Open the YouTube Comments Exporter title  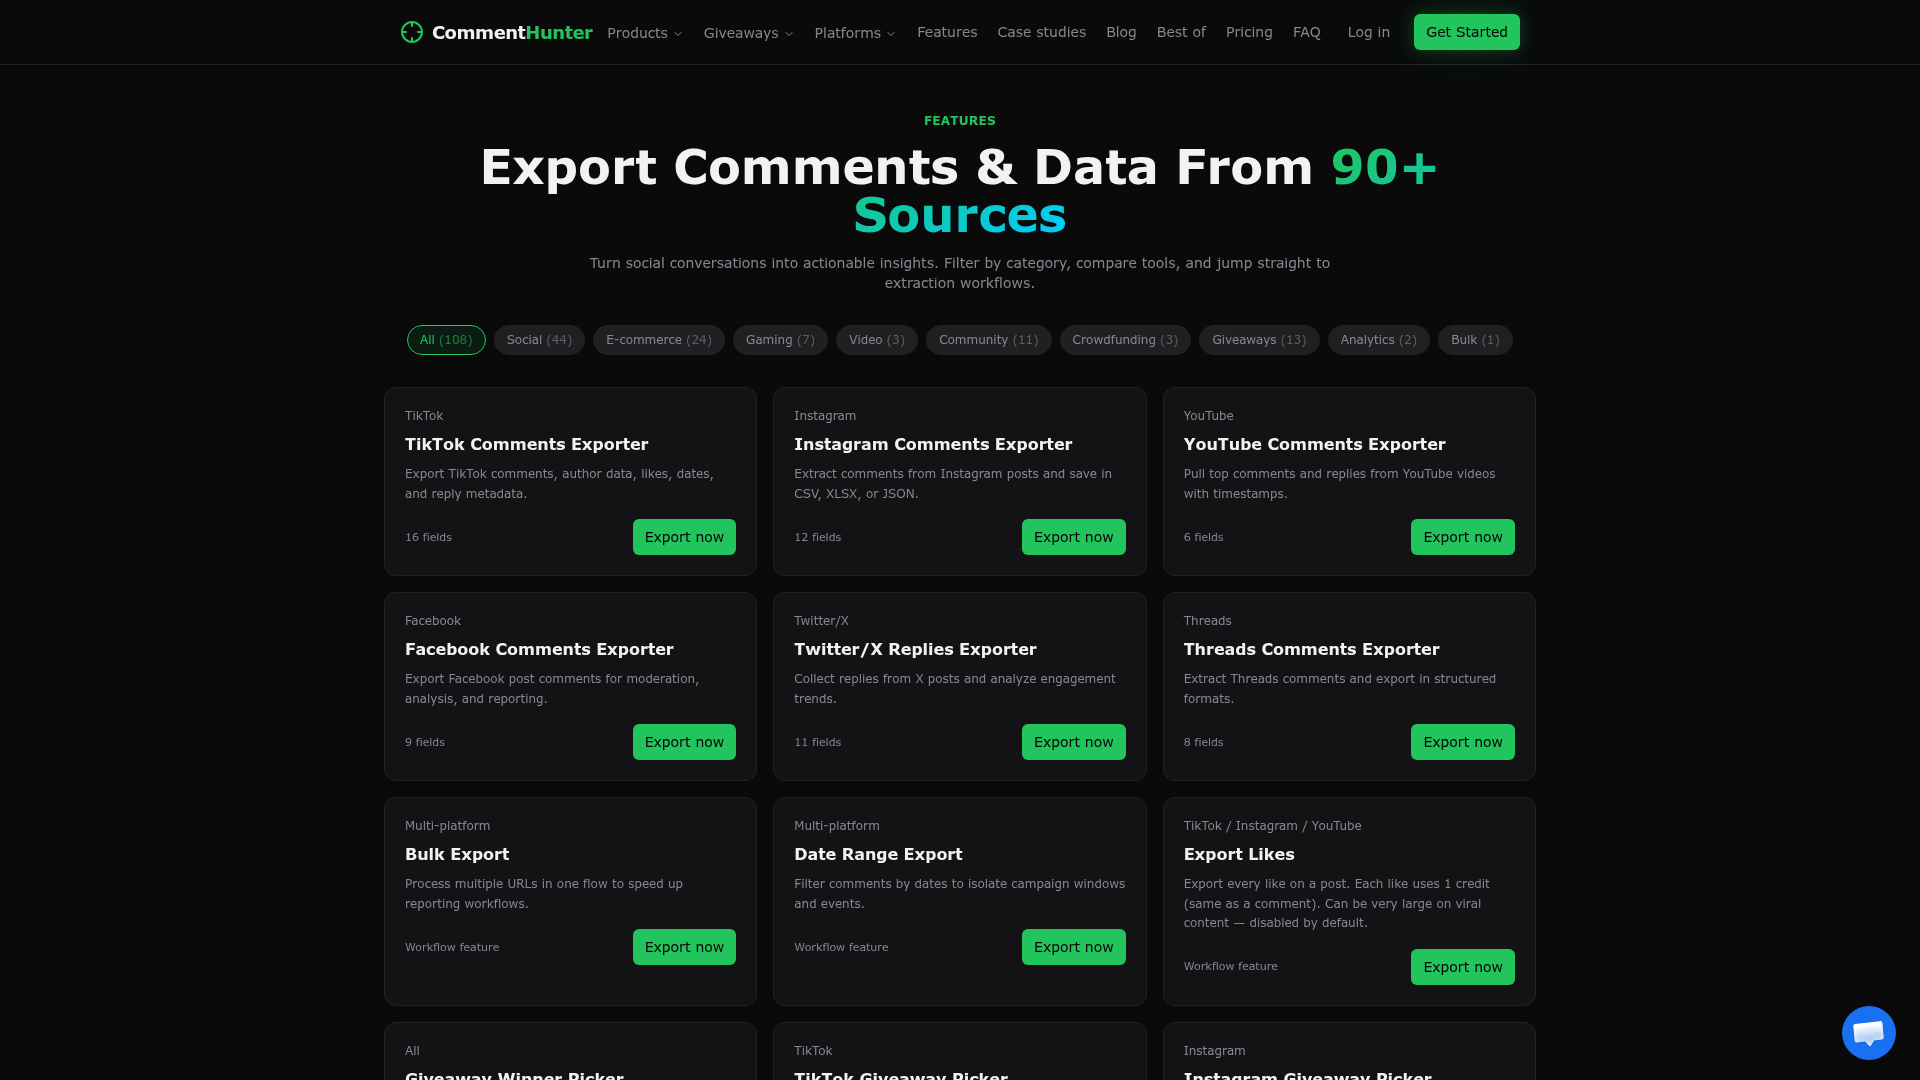tap(1314, 444)
